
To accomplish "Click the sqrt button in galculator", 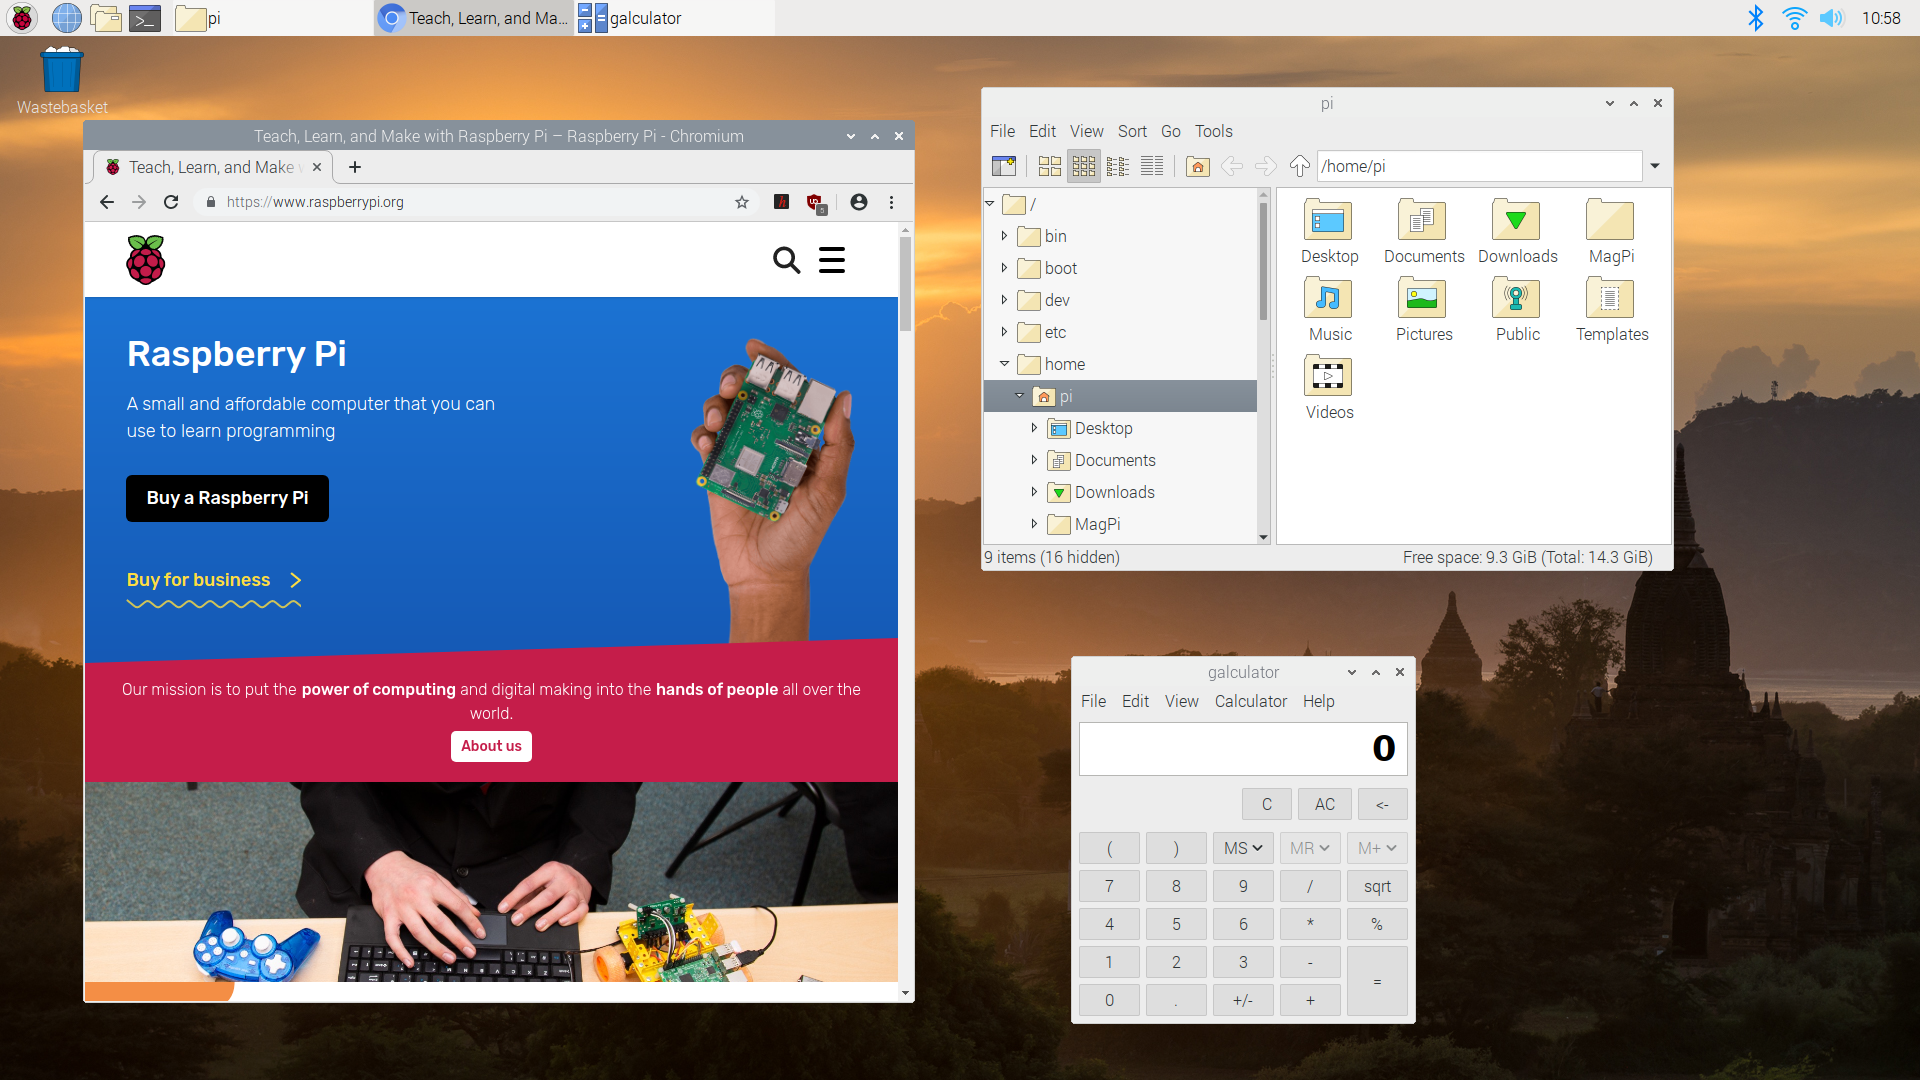I will coord(1377,886).
